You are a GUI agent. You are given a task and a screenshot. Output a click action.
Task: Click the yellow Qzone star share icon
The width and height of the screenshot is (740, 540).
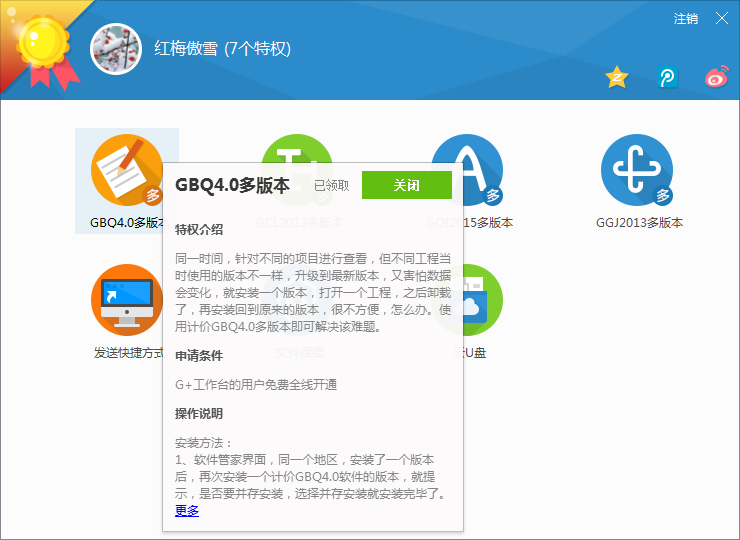pyautogui.click(x=617, y=77)
